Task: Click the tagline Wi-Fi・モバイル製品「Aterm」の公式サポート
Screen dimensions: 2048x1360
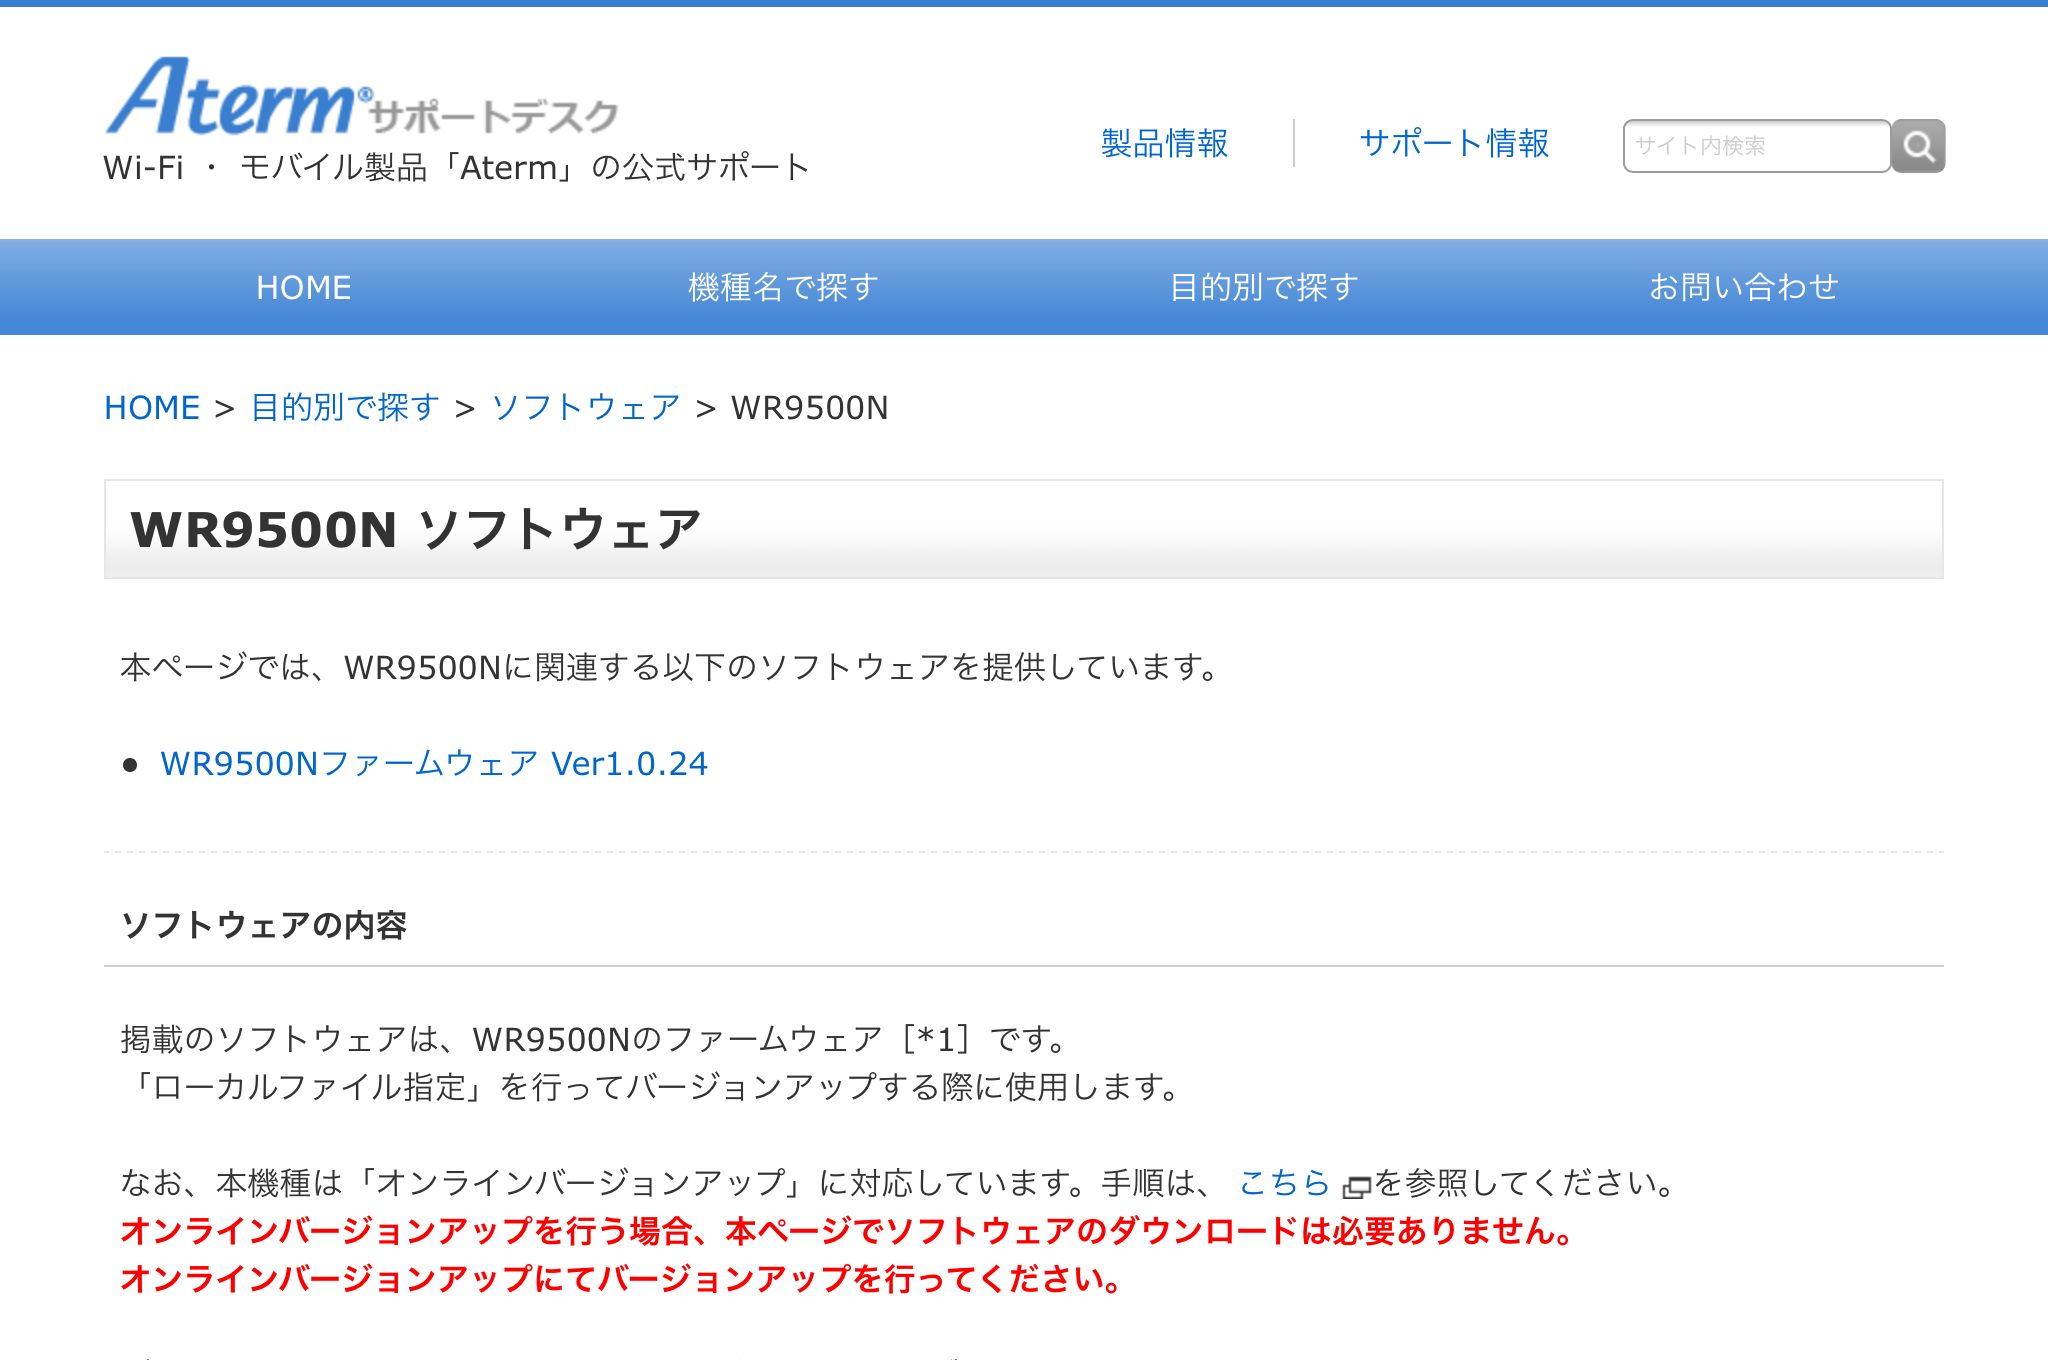Action: [x=456, y=167]
